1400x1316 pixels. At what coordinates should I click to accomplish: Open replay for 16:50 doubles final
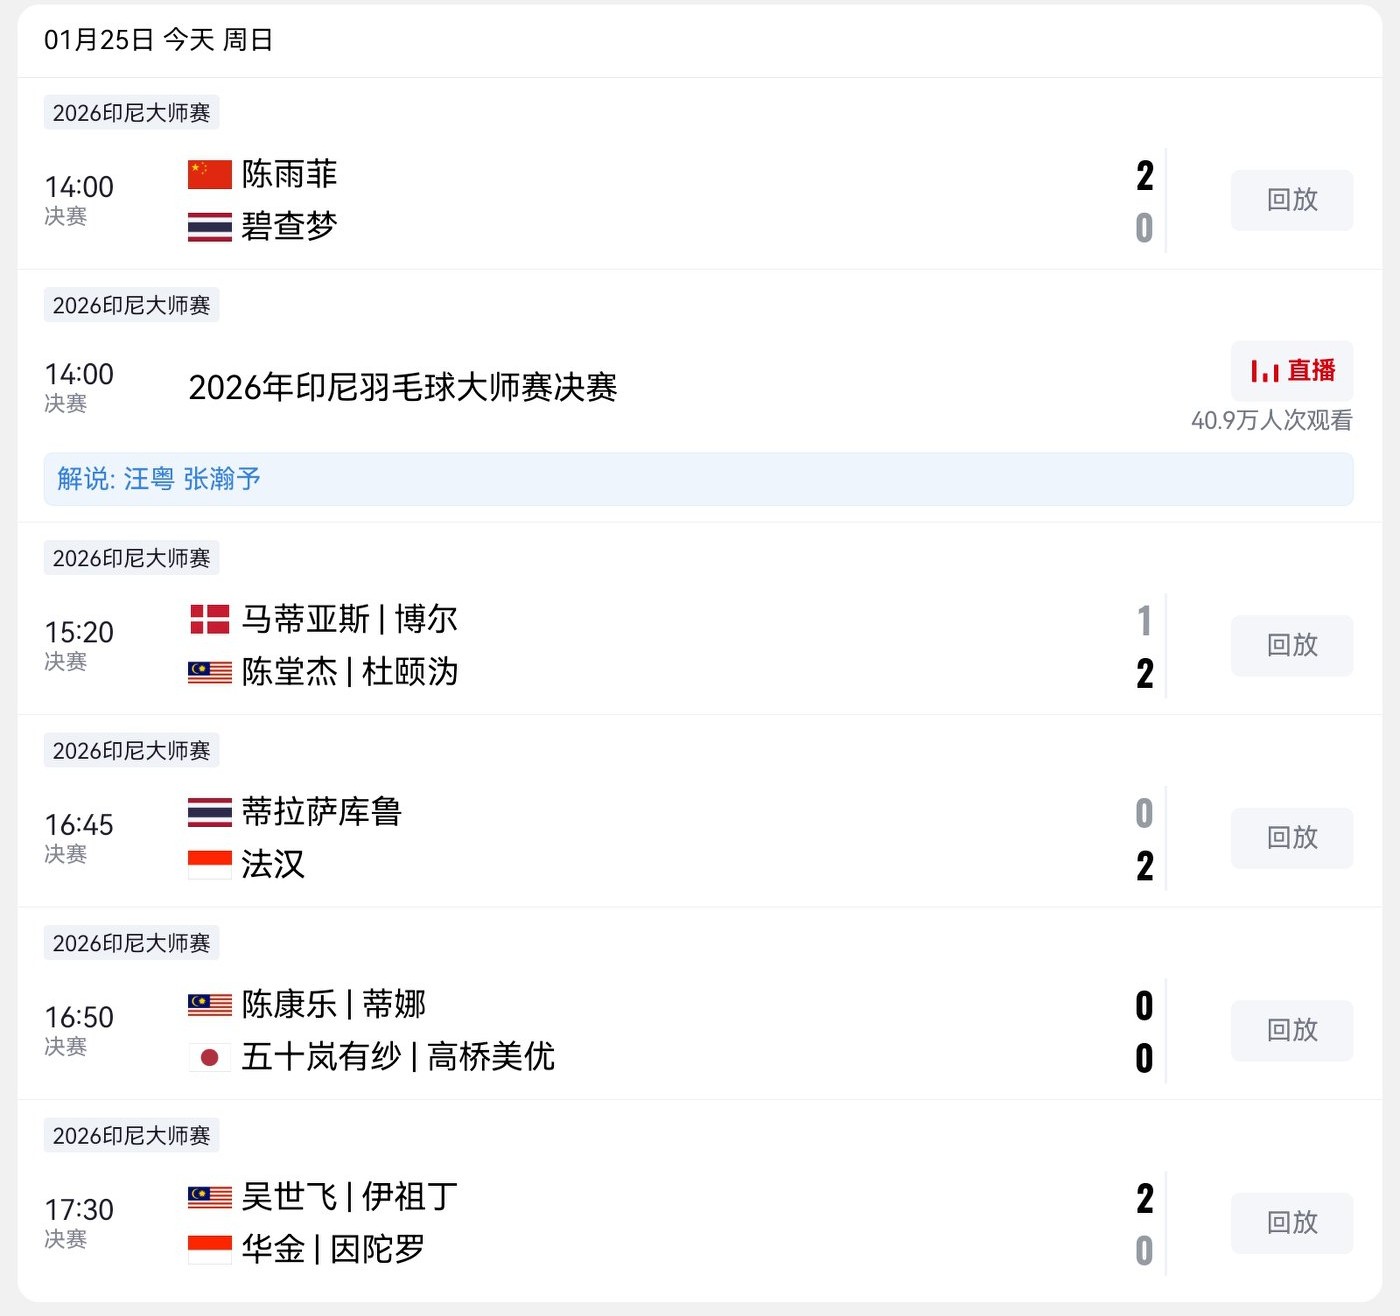1291,1030
